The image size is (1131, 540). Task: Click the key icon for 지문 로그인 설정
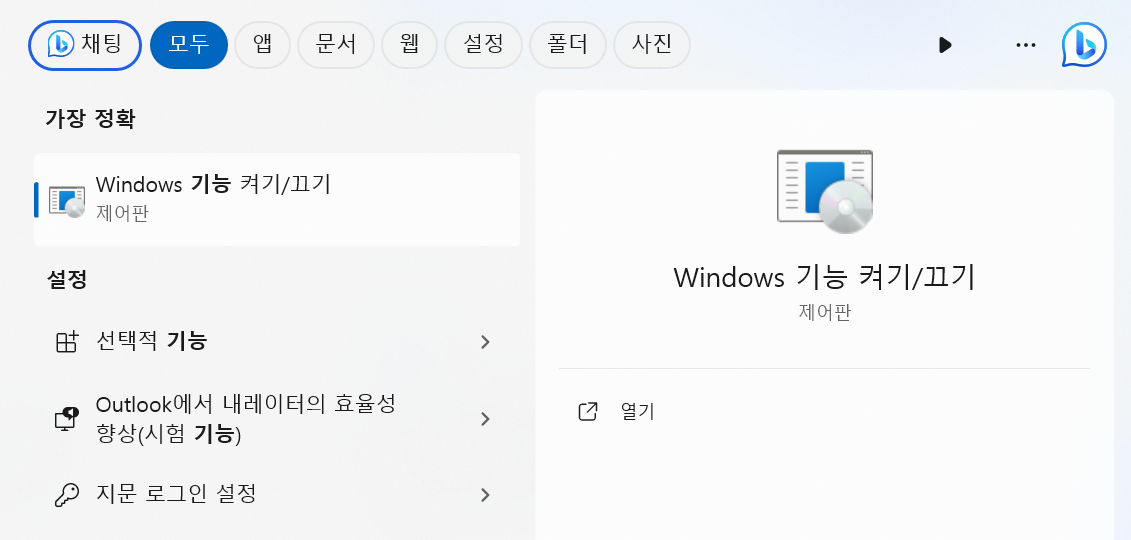click(x=66, y=495)
